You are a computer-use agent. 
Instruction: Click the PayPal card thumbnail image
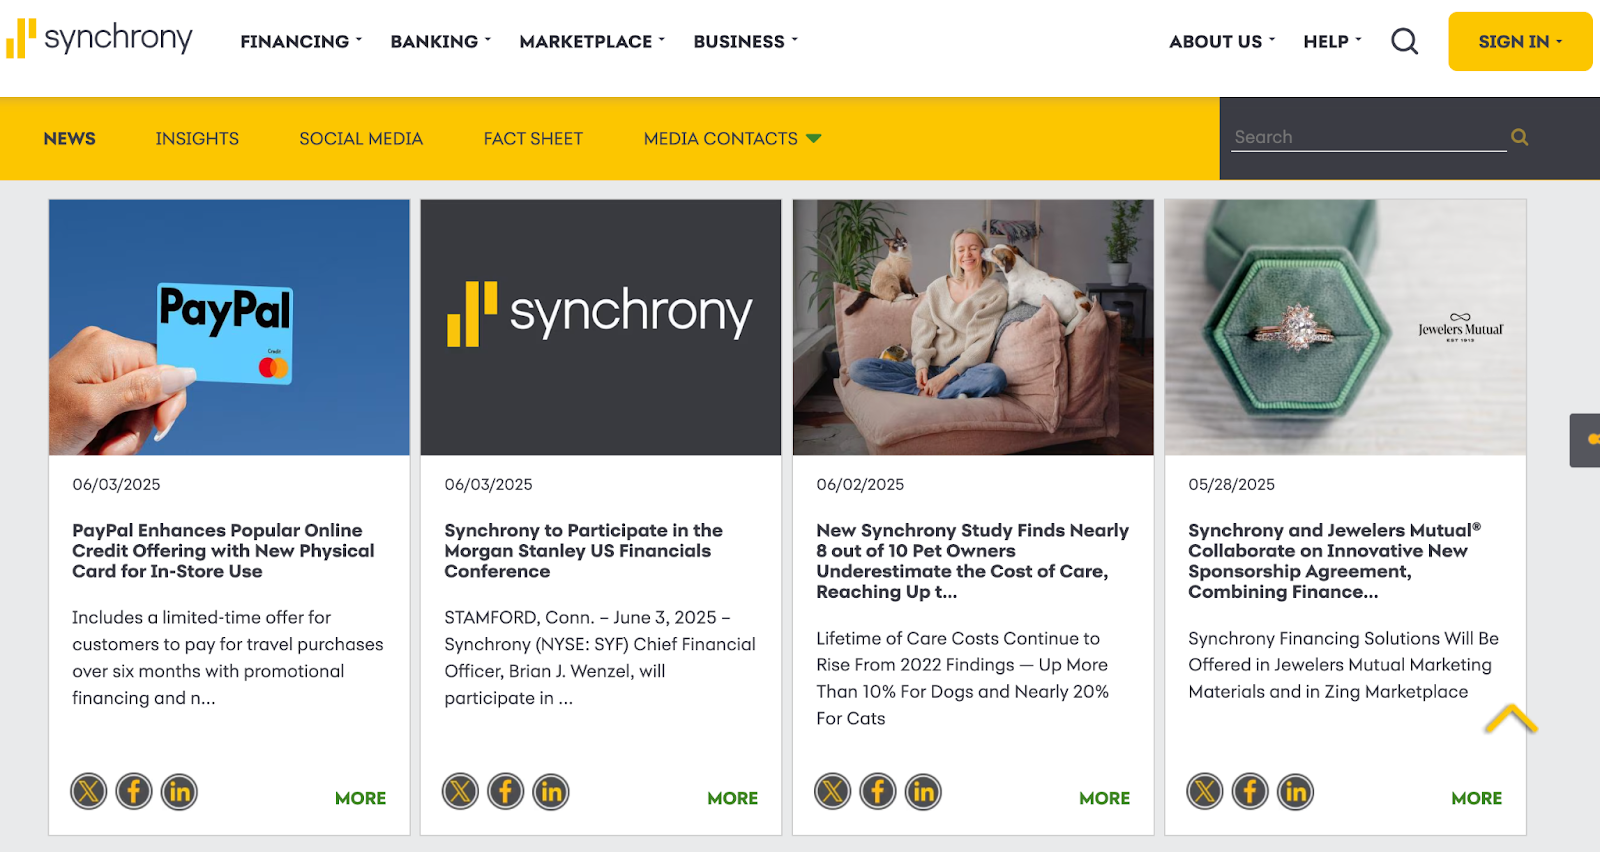(229, 327)
